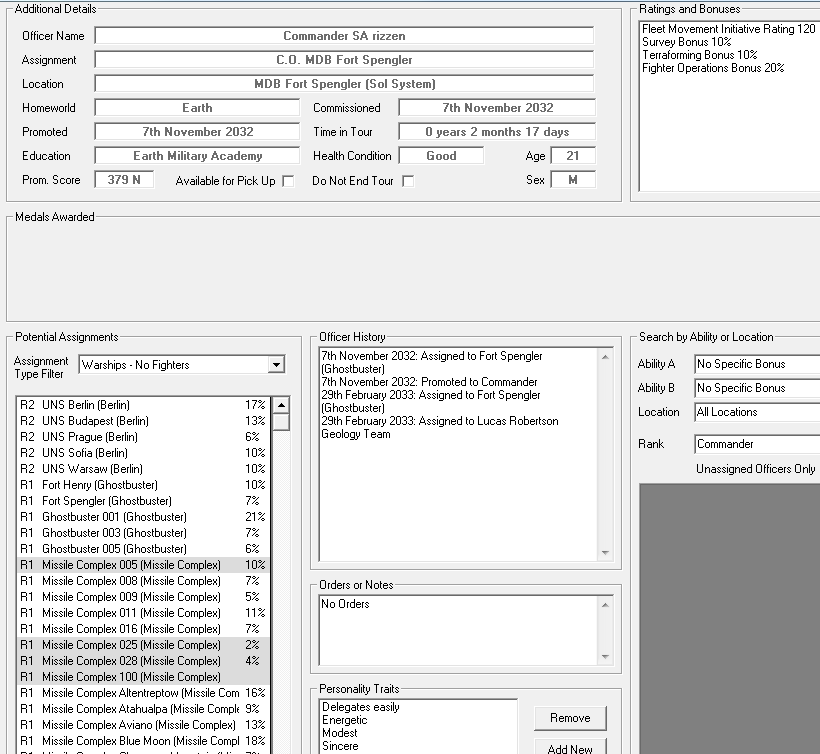Select the Modest personality trait
The height and width of the screenshot is (754, 820).
[339, 733]
